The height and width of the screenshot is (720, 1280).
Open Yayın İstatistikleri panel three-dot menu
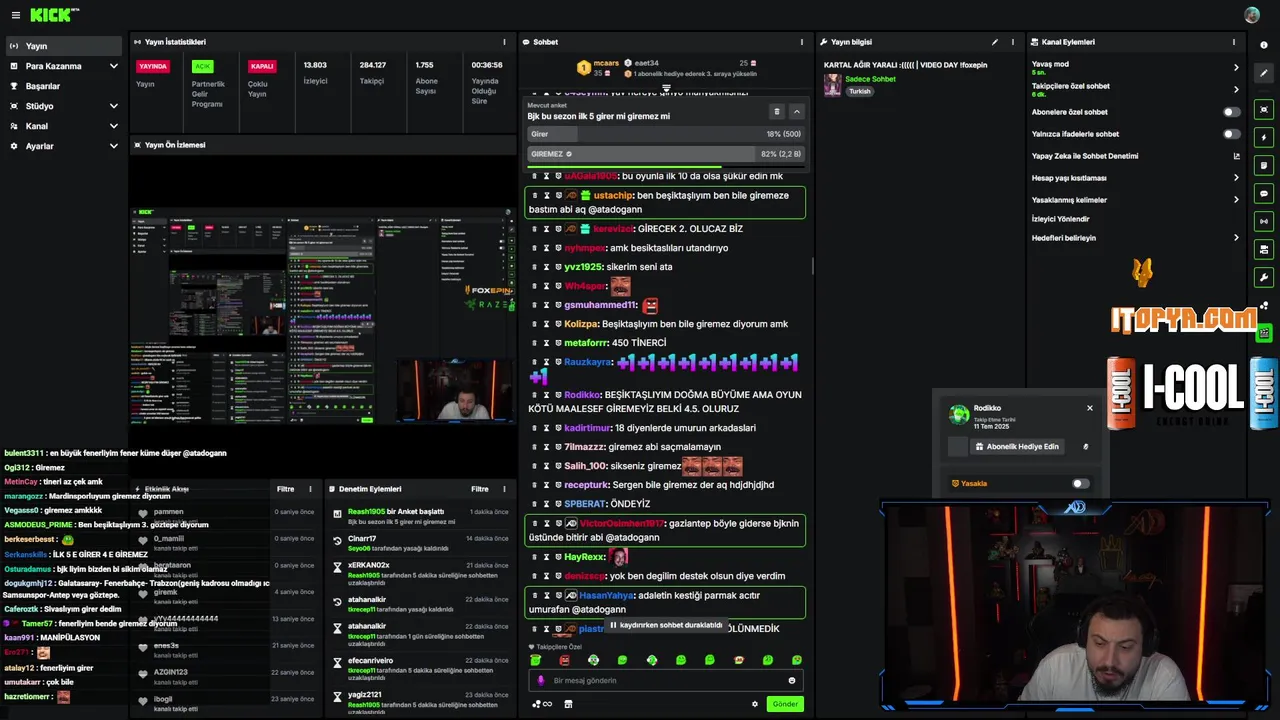pos(504,42)
